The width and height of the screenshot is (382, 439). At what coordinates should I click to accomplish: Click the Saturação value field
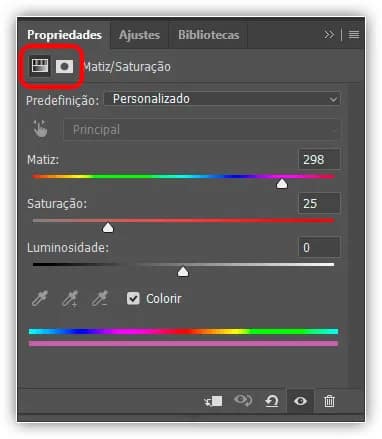(x=319, y=203)
